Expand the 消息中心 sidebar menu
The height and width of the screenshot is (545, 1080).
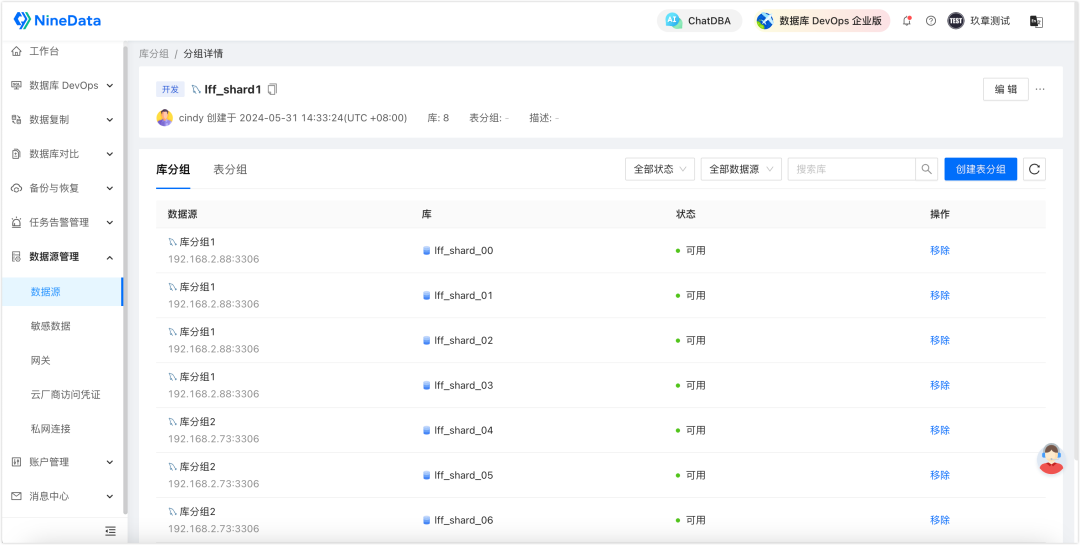pyautogui.click(x=62, y=496)
